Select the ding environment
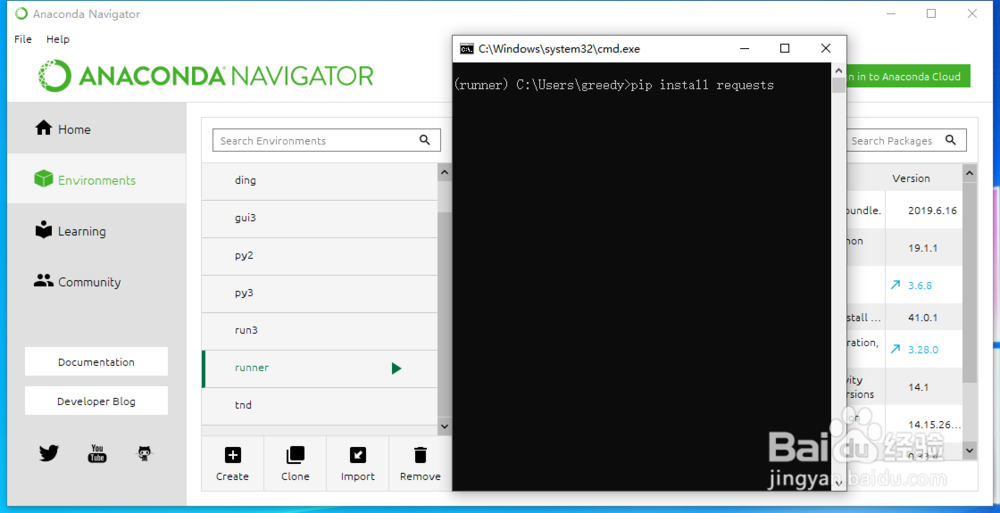The width and height of the screenshot is (1000, 513). tap(320, 181)
